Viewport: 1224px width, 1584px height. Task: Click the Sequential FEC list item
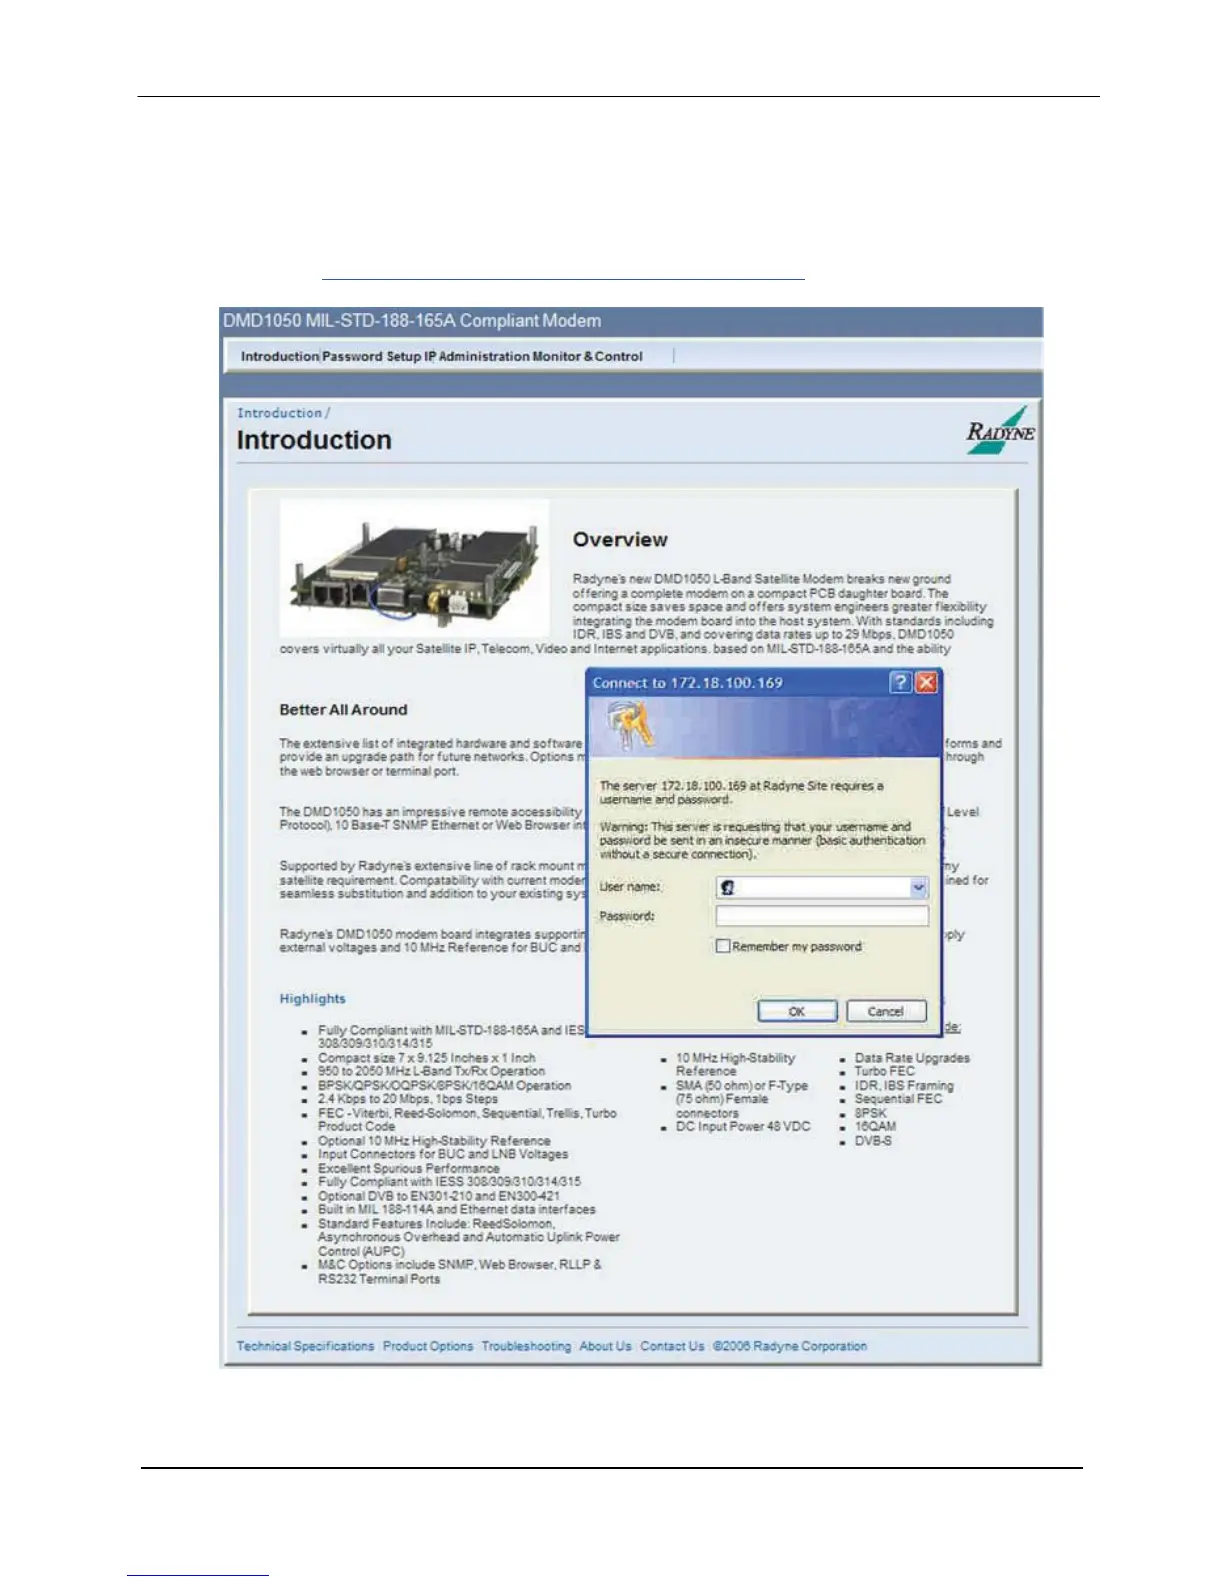point(898,1099)
